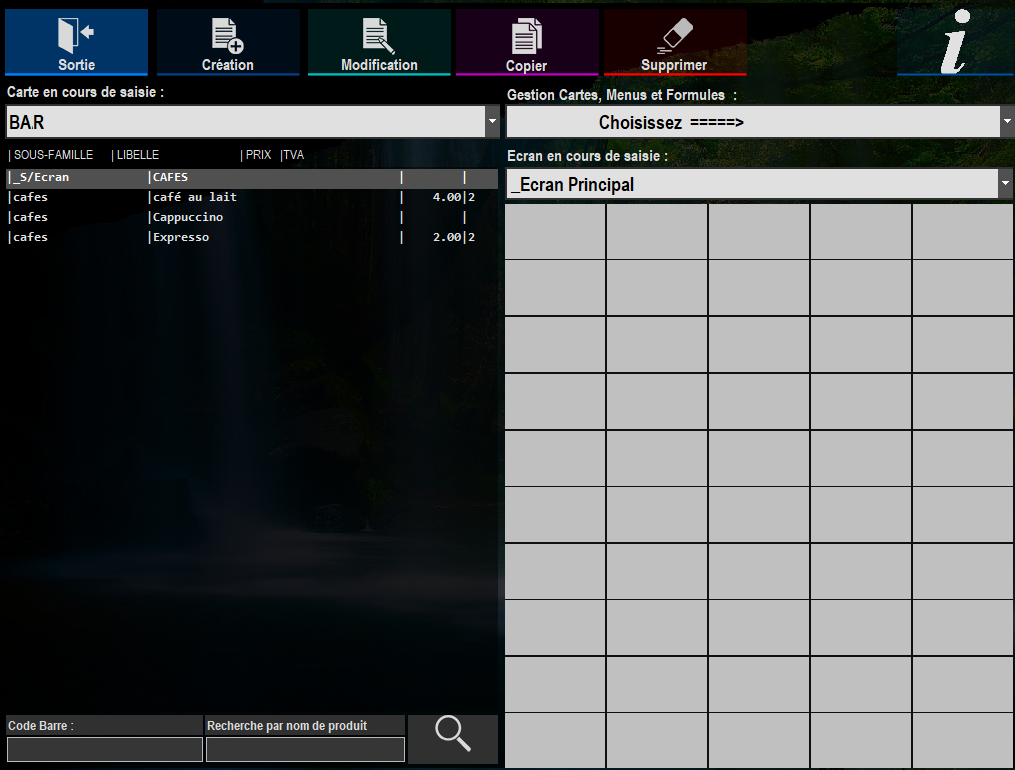Focus the Code Barre input field
The image size is (1015, 770).
coord(105,750)
